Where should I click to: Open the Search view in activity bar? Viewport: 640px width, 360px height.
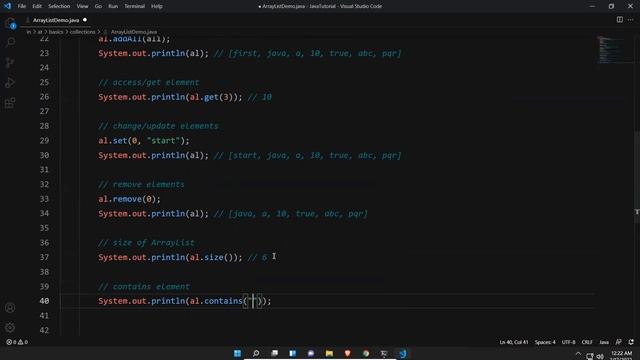click(10, 42)
